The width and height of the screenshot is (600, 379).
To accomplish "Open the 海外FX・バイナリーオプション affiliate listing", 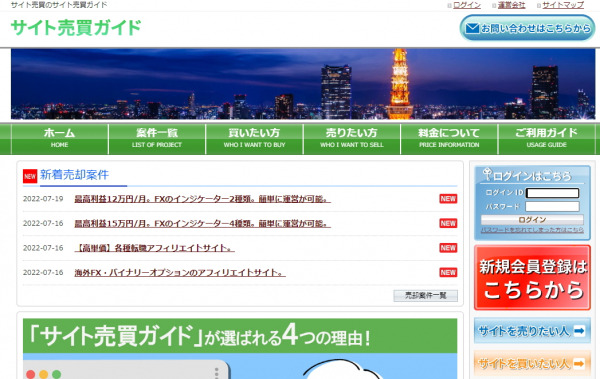I will point(180,273).
